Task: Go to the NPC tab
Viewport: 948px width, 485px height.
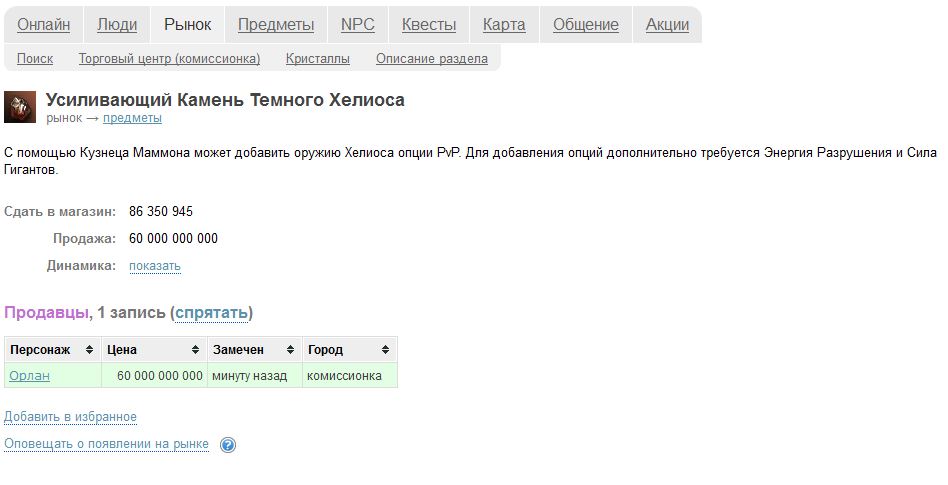Action: click(x=358, y=25)
